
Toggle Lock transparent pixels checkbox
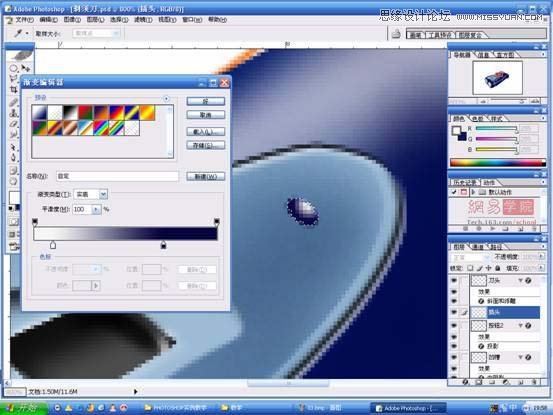[x=470, y=268]
